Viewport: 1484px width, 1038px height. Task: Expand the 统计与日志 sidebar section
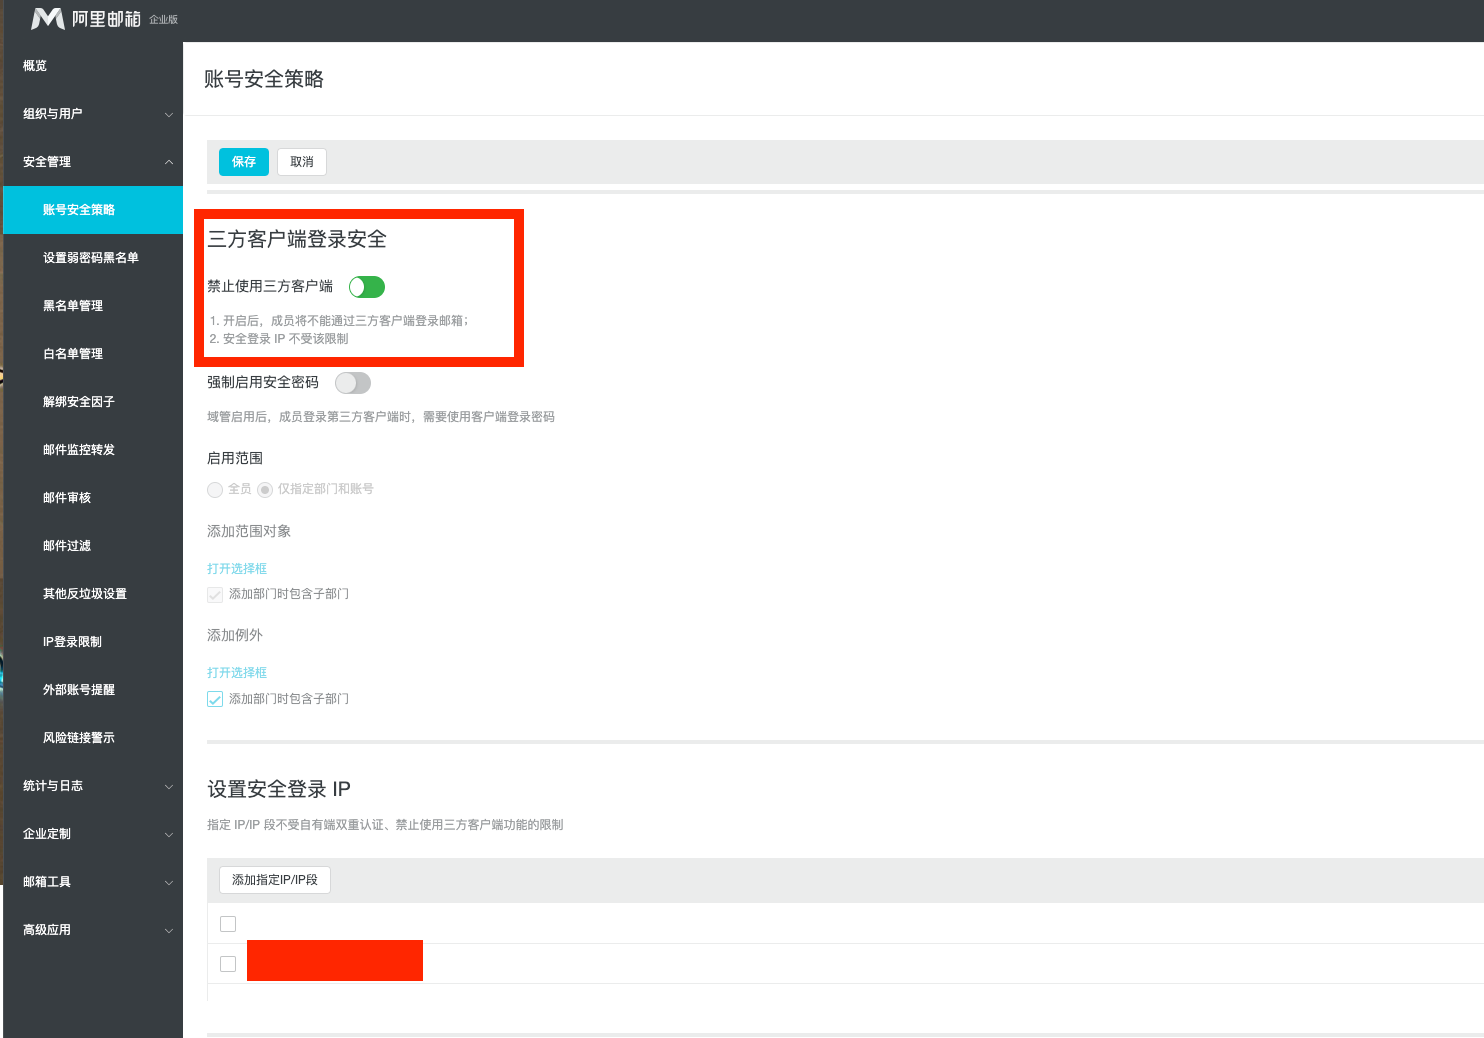pos(92,786)
